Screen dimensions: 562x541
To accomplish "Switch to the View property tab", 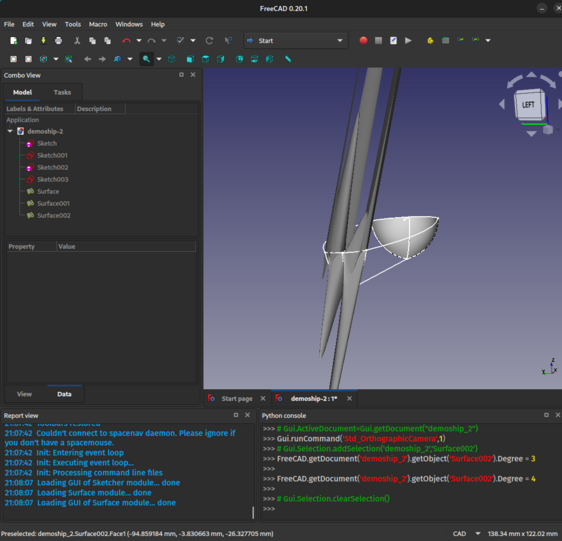I will 24,394.
